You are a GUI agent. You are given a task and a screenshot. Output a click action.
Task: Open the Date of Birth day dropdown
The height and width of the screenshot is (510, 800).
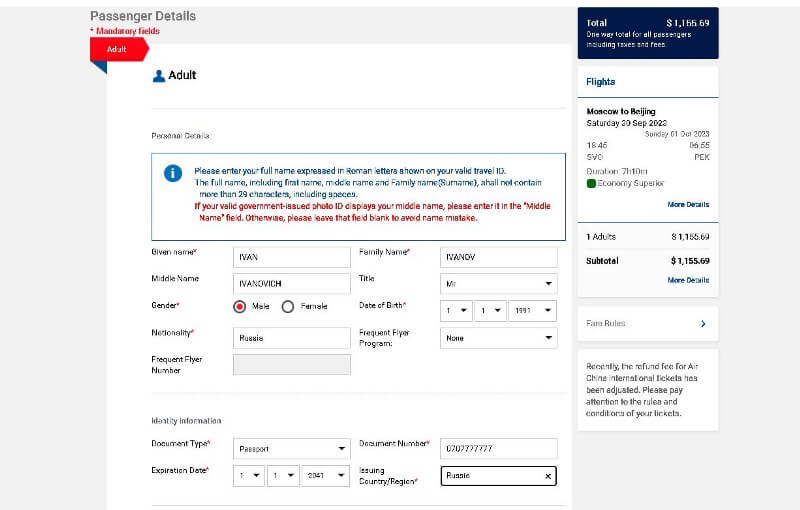pyautogui.click(x=456, y=310)
